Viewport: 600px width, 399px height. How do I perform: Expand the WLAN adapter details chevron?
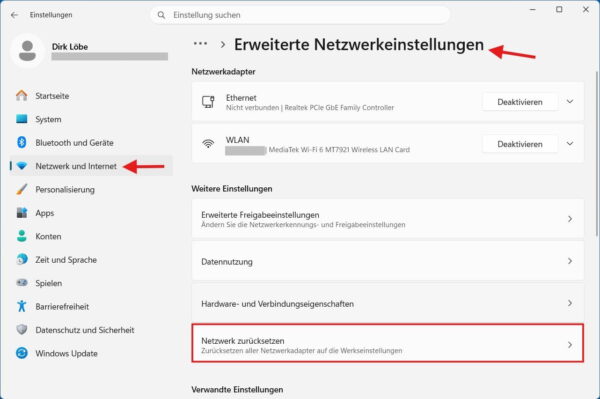570,144
